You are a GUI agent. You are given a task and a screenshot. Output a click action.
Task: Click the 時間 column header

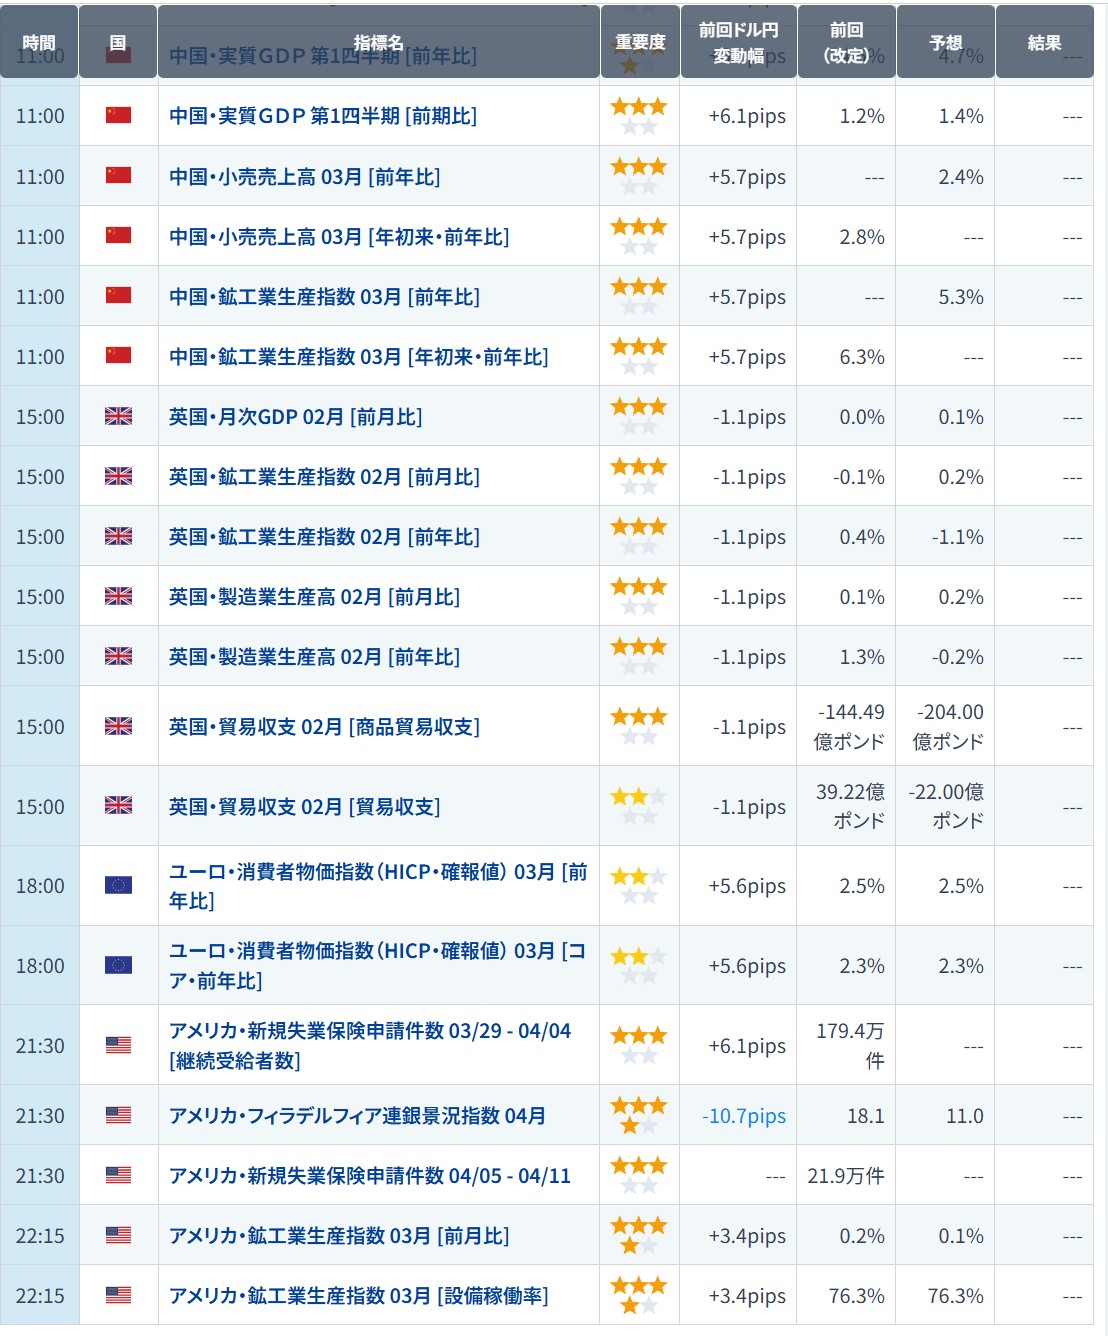coord(40,42)
